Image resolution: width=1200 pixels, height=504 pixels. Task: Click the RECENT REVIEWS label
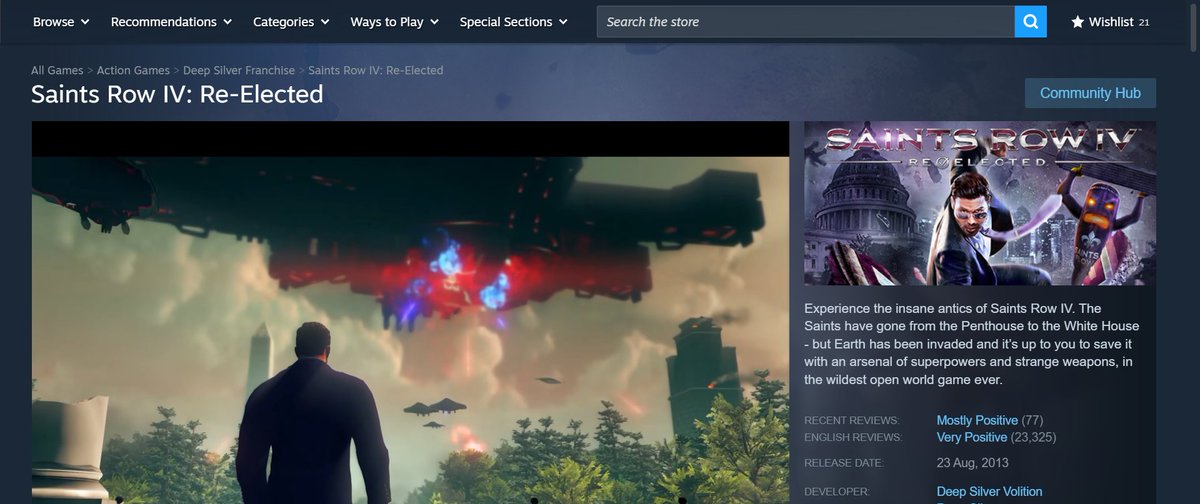coord(851,420)
